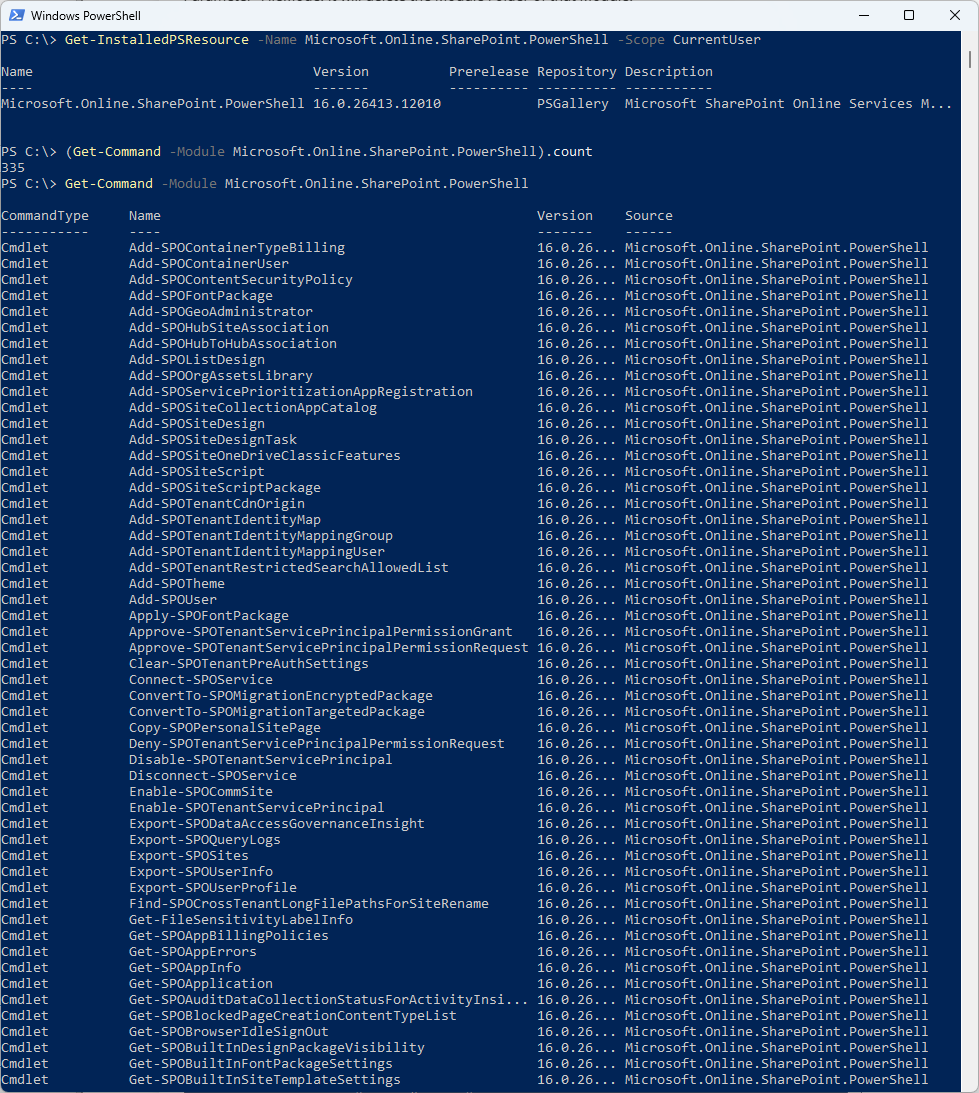This screenshot has width=979, height=1093.
Task: Select Add-SPOContainerUser cmdlet name
Action: tap(208, 264)
